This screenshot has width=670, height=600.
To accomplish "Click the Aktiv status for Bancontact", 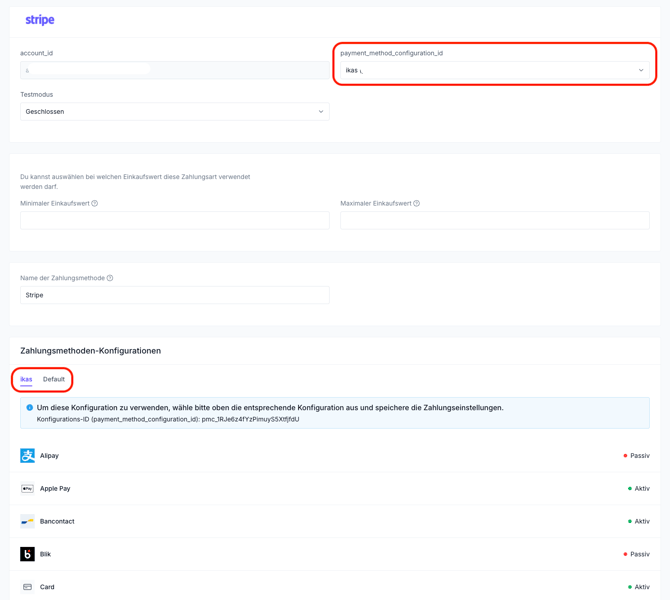I will point(638,521).
